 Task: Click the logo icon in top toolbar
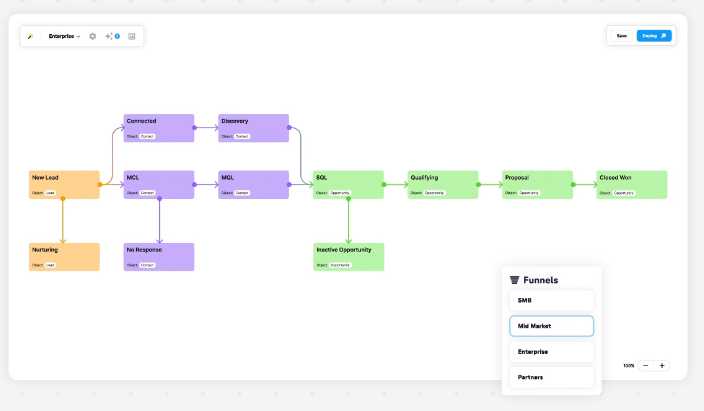tap(31, 36)
